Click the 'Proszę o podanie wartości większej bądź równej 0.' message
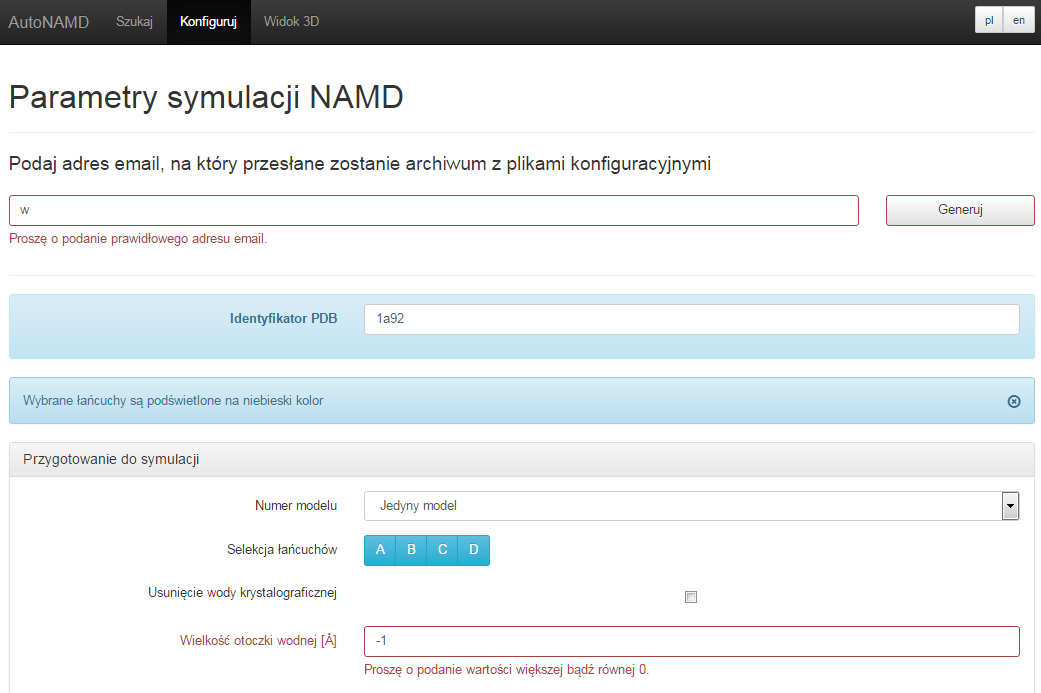The height and width of the screenshot is (693, 1041). pyautogui.click(x=507, y=670)
